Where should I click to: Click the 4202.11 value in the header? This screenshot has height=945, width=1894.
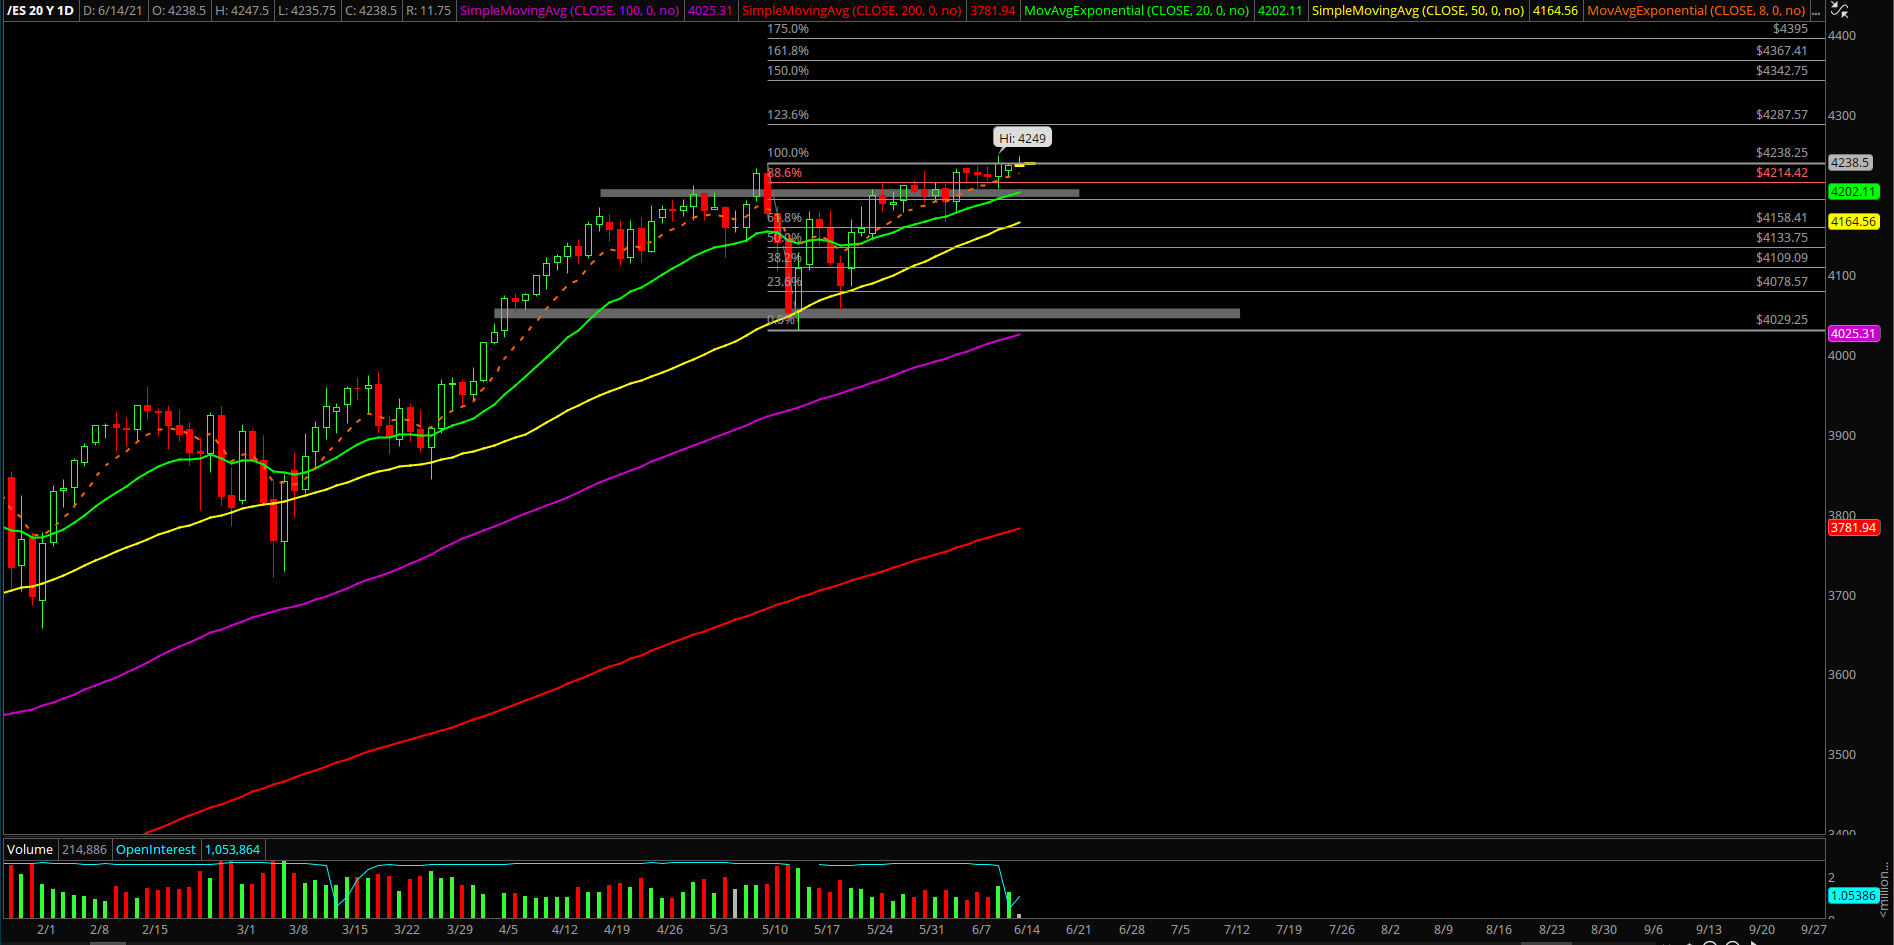coord(1280,11)
